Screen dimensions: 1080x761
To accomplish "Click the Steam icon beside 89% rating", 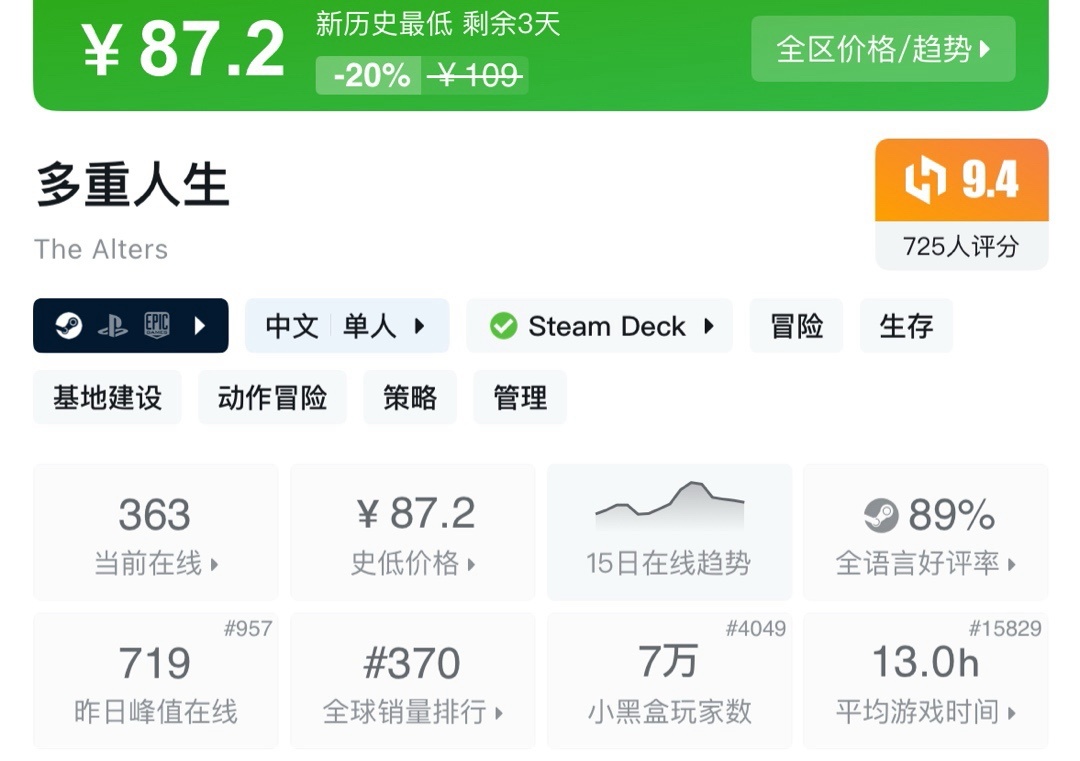I will (x=881, y=516).
